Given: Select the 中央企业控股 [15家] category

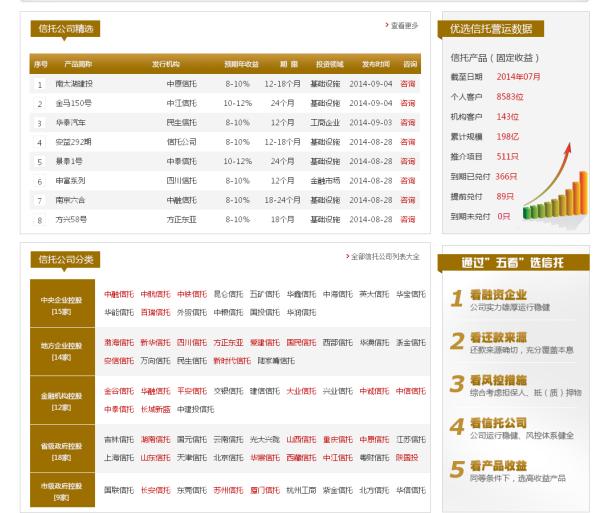Looking at the screenshot, I should (62, 304).
